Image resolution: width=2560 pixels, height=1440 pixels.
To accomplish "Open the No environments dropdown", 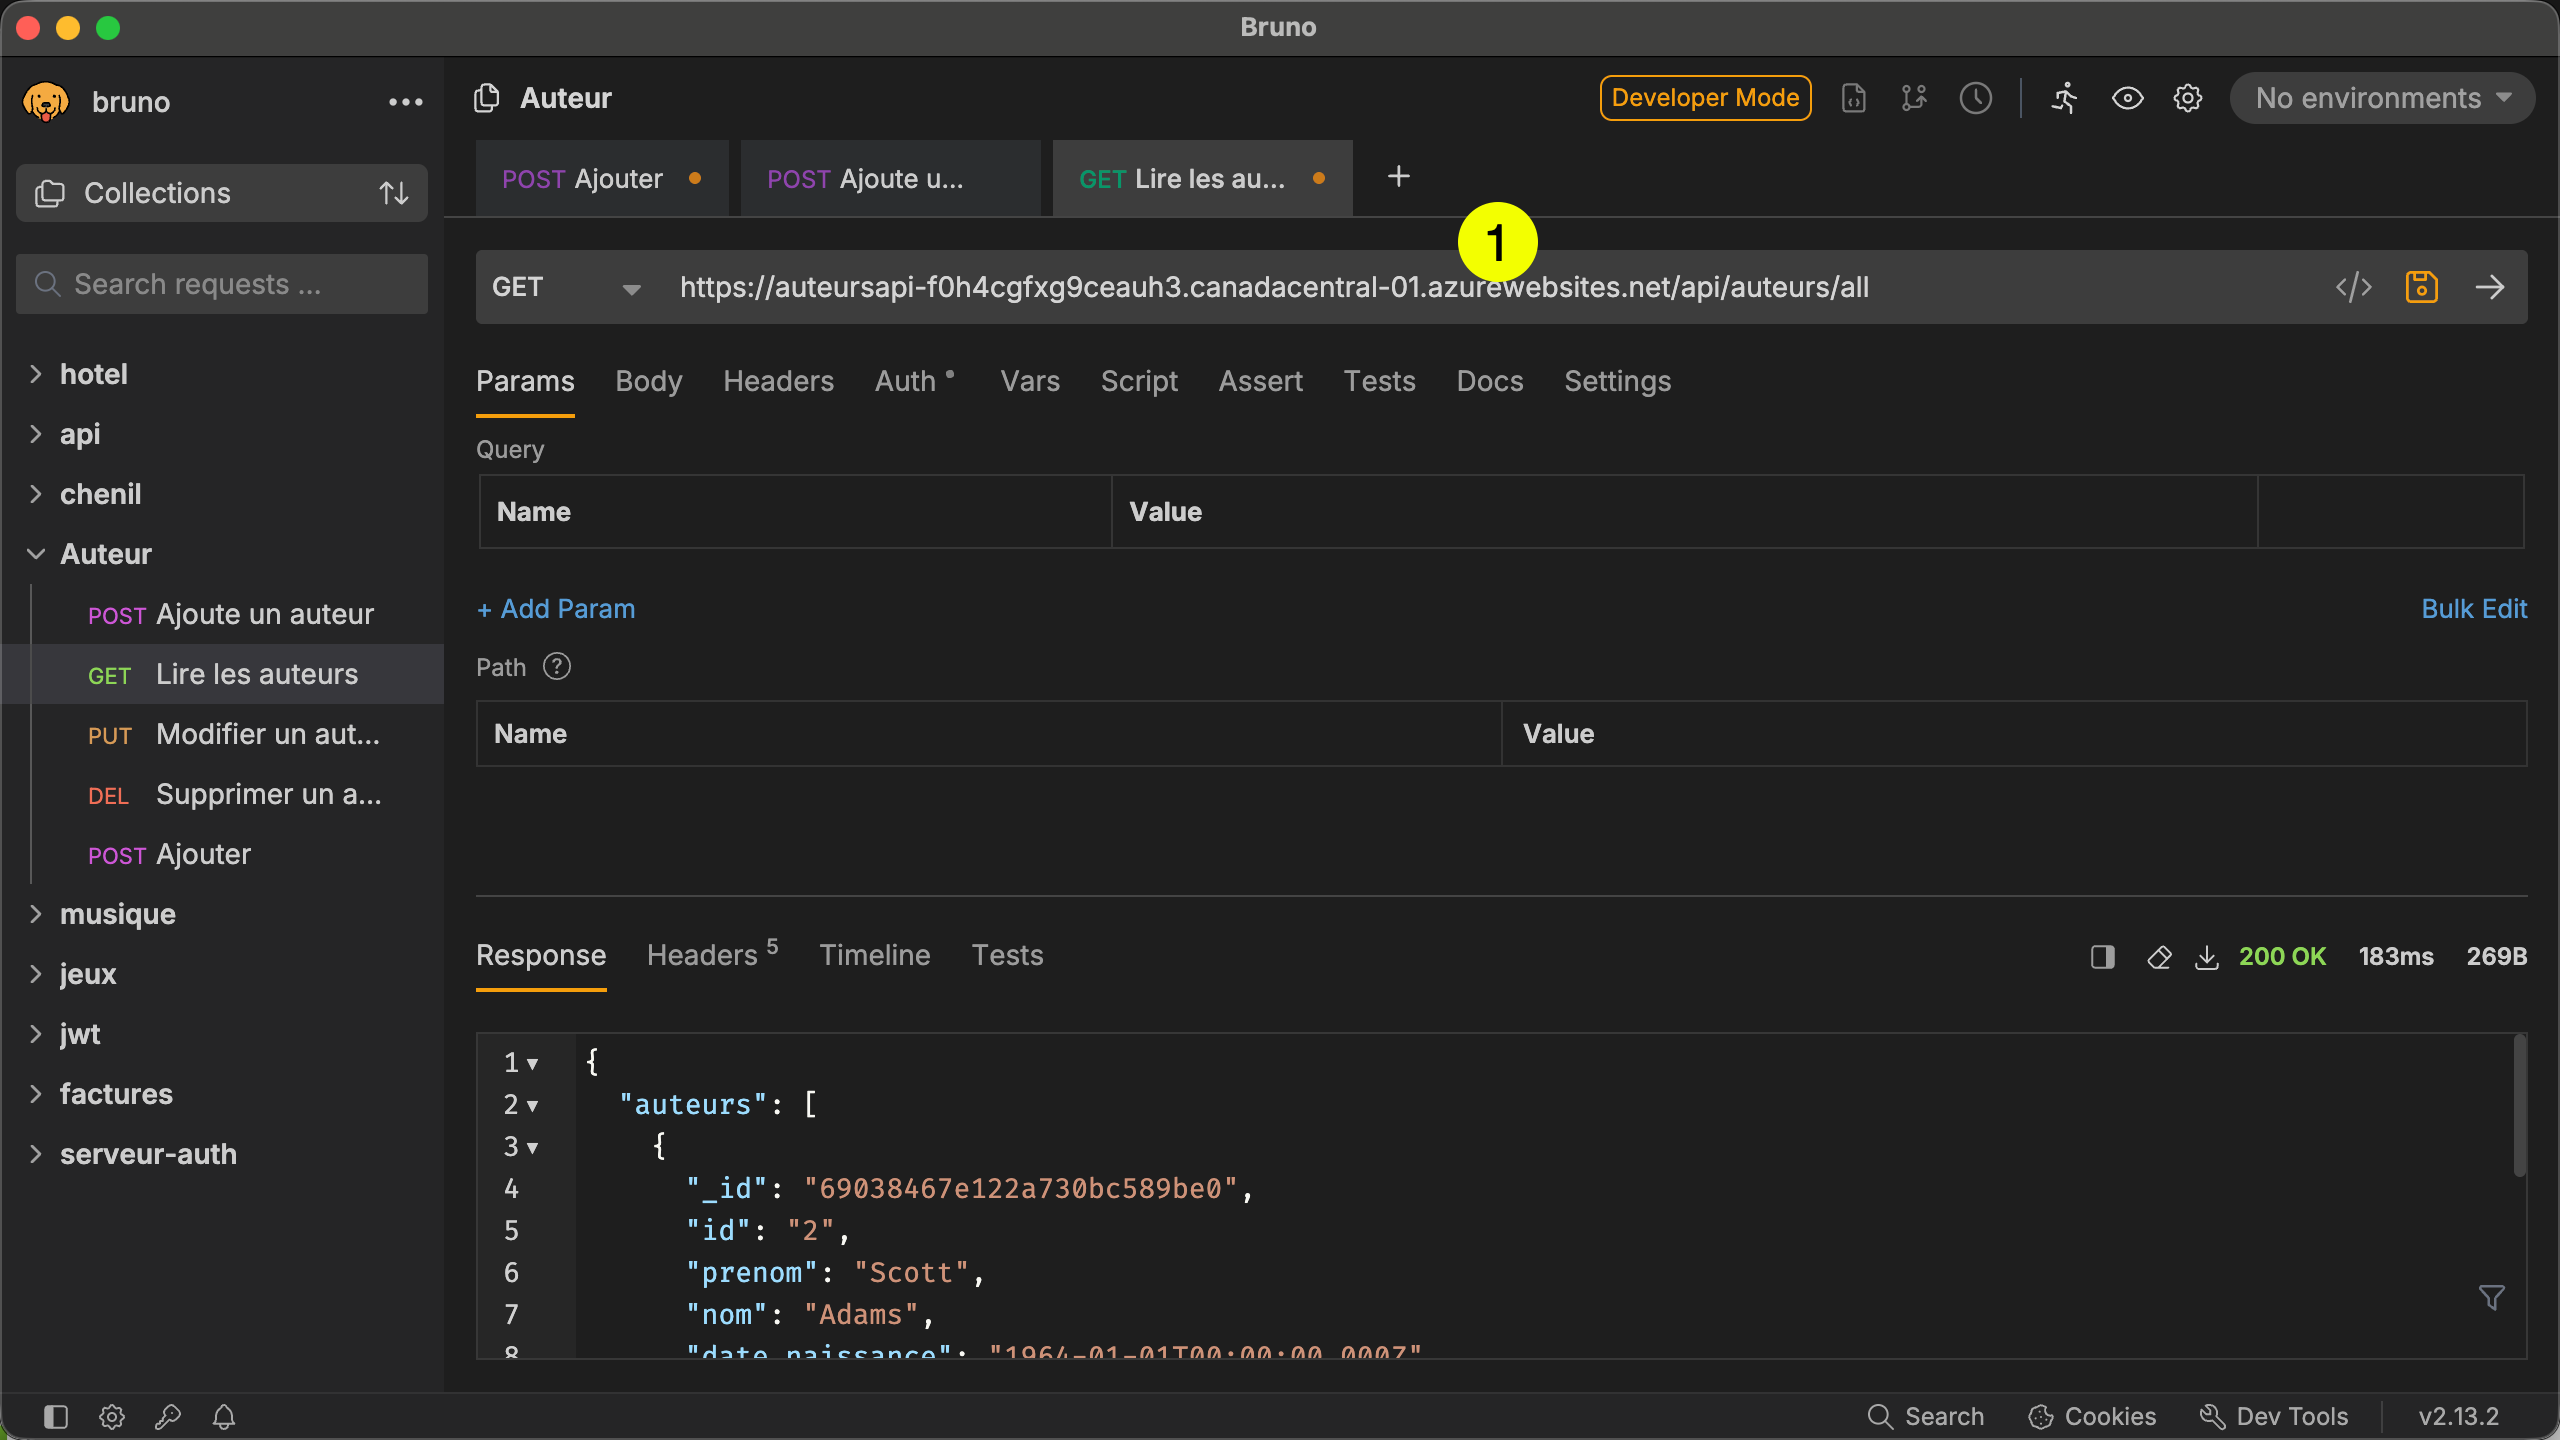I will click(x=2382, y=98).
